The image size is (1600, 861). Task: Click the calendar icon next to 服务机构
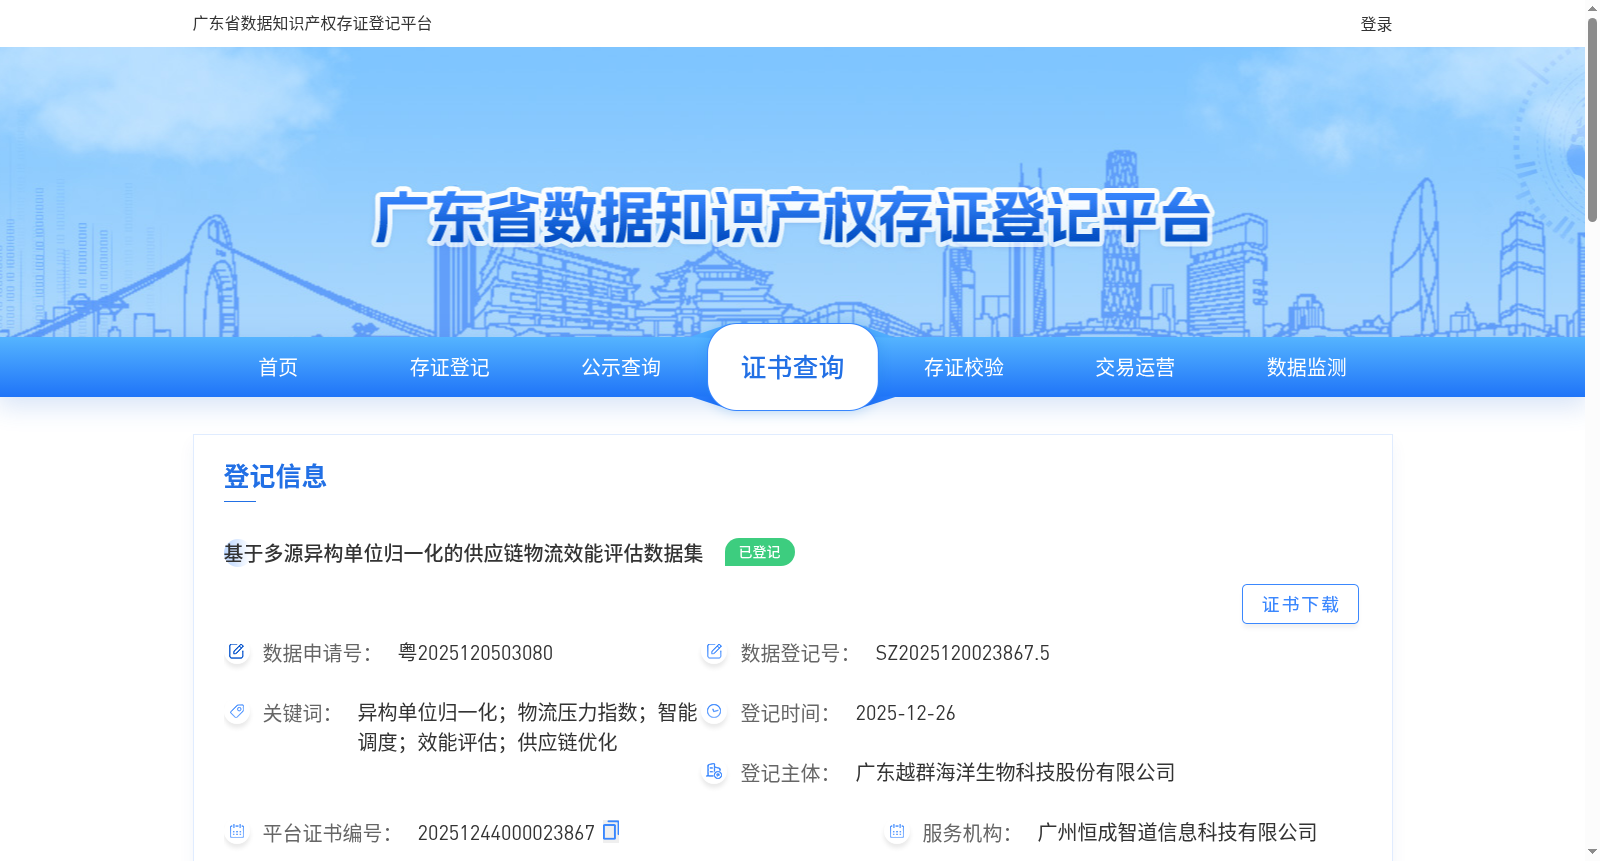pyautogui.click(x=896, y=832)
